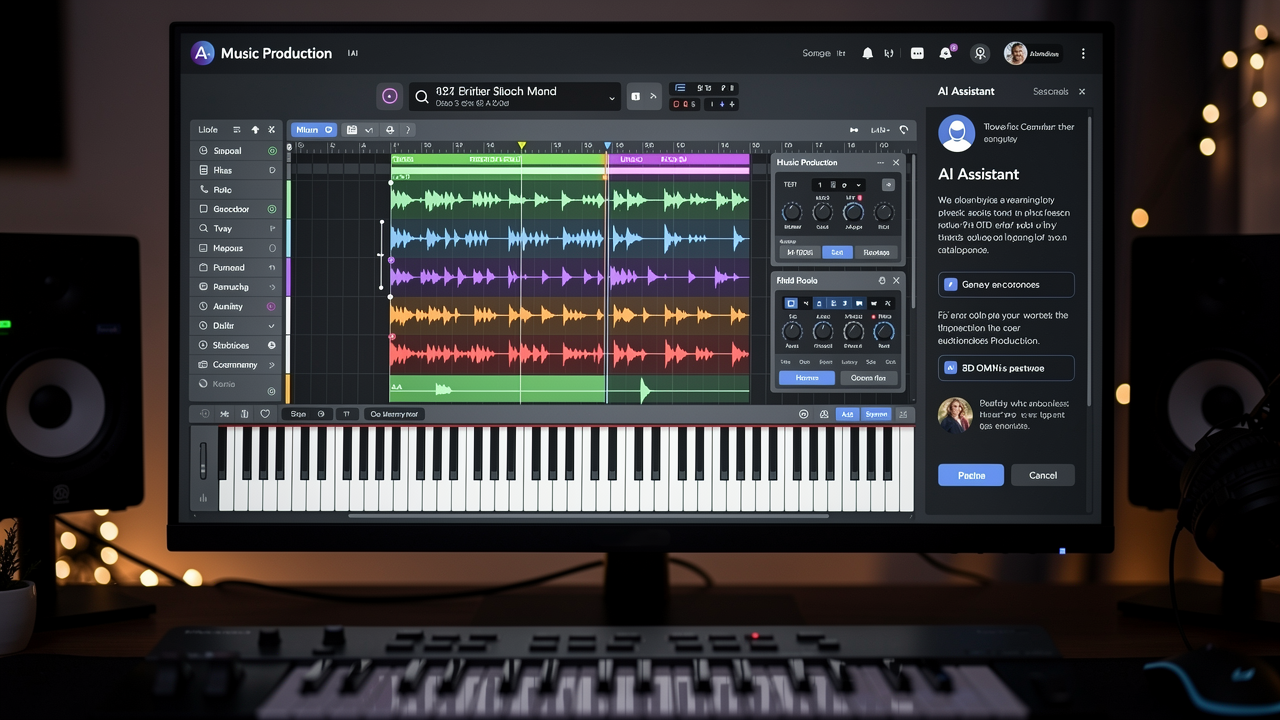The width and height of the screenshot is (1280, 720).
Task: Select the first highlighted mode icon in Fldd Poolo
Action: 791,303
